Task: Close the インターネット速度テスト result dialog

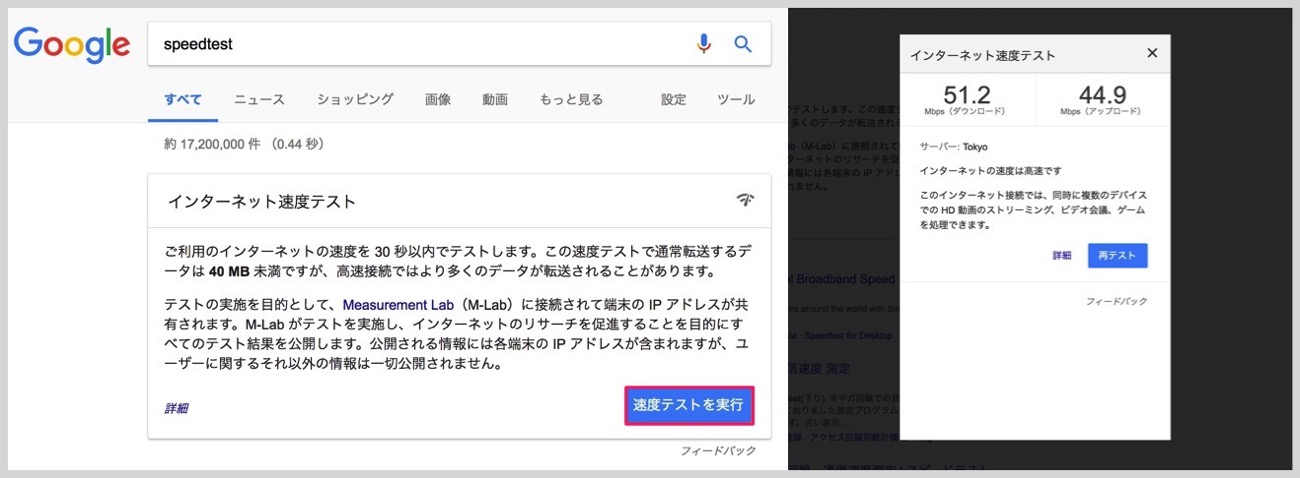Action: pos(1152,53)
